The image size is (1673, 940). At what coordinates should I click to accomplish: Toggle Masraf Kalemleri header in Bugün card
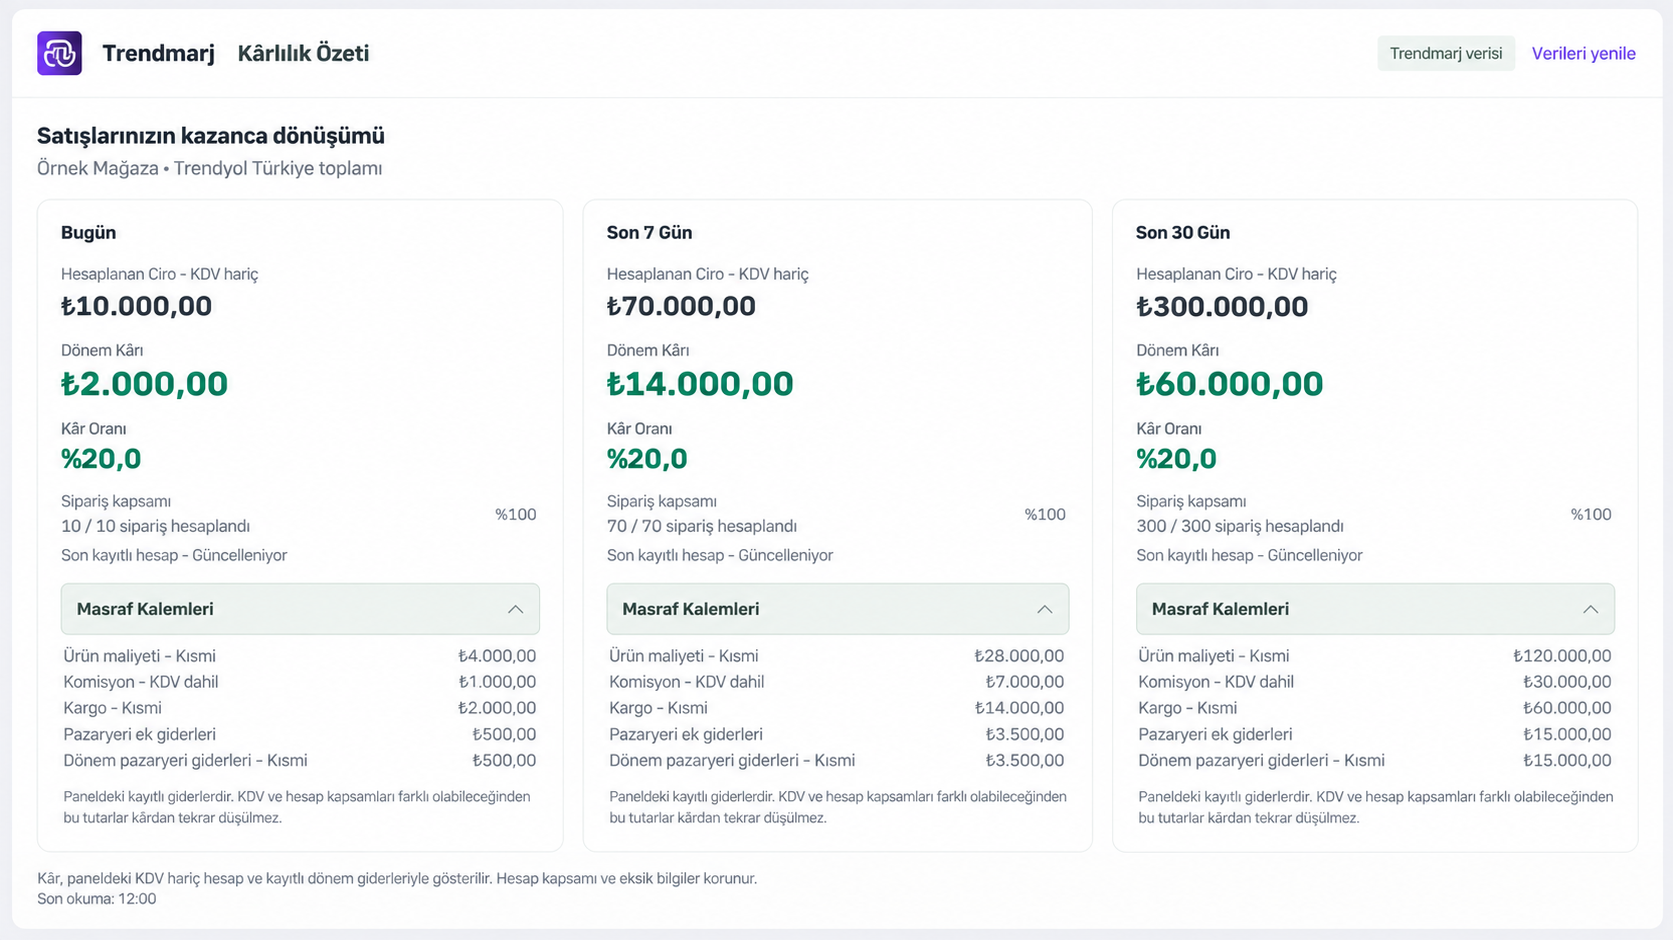[300, 609]
